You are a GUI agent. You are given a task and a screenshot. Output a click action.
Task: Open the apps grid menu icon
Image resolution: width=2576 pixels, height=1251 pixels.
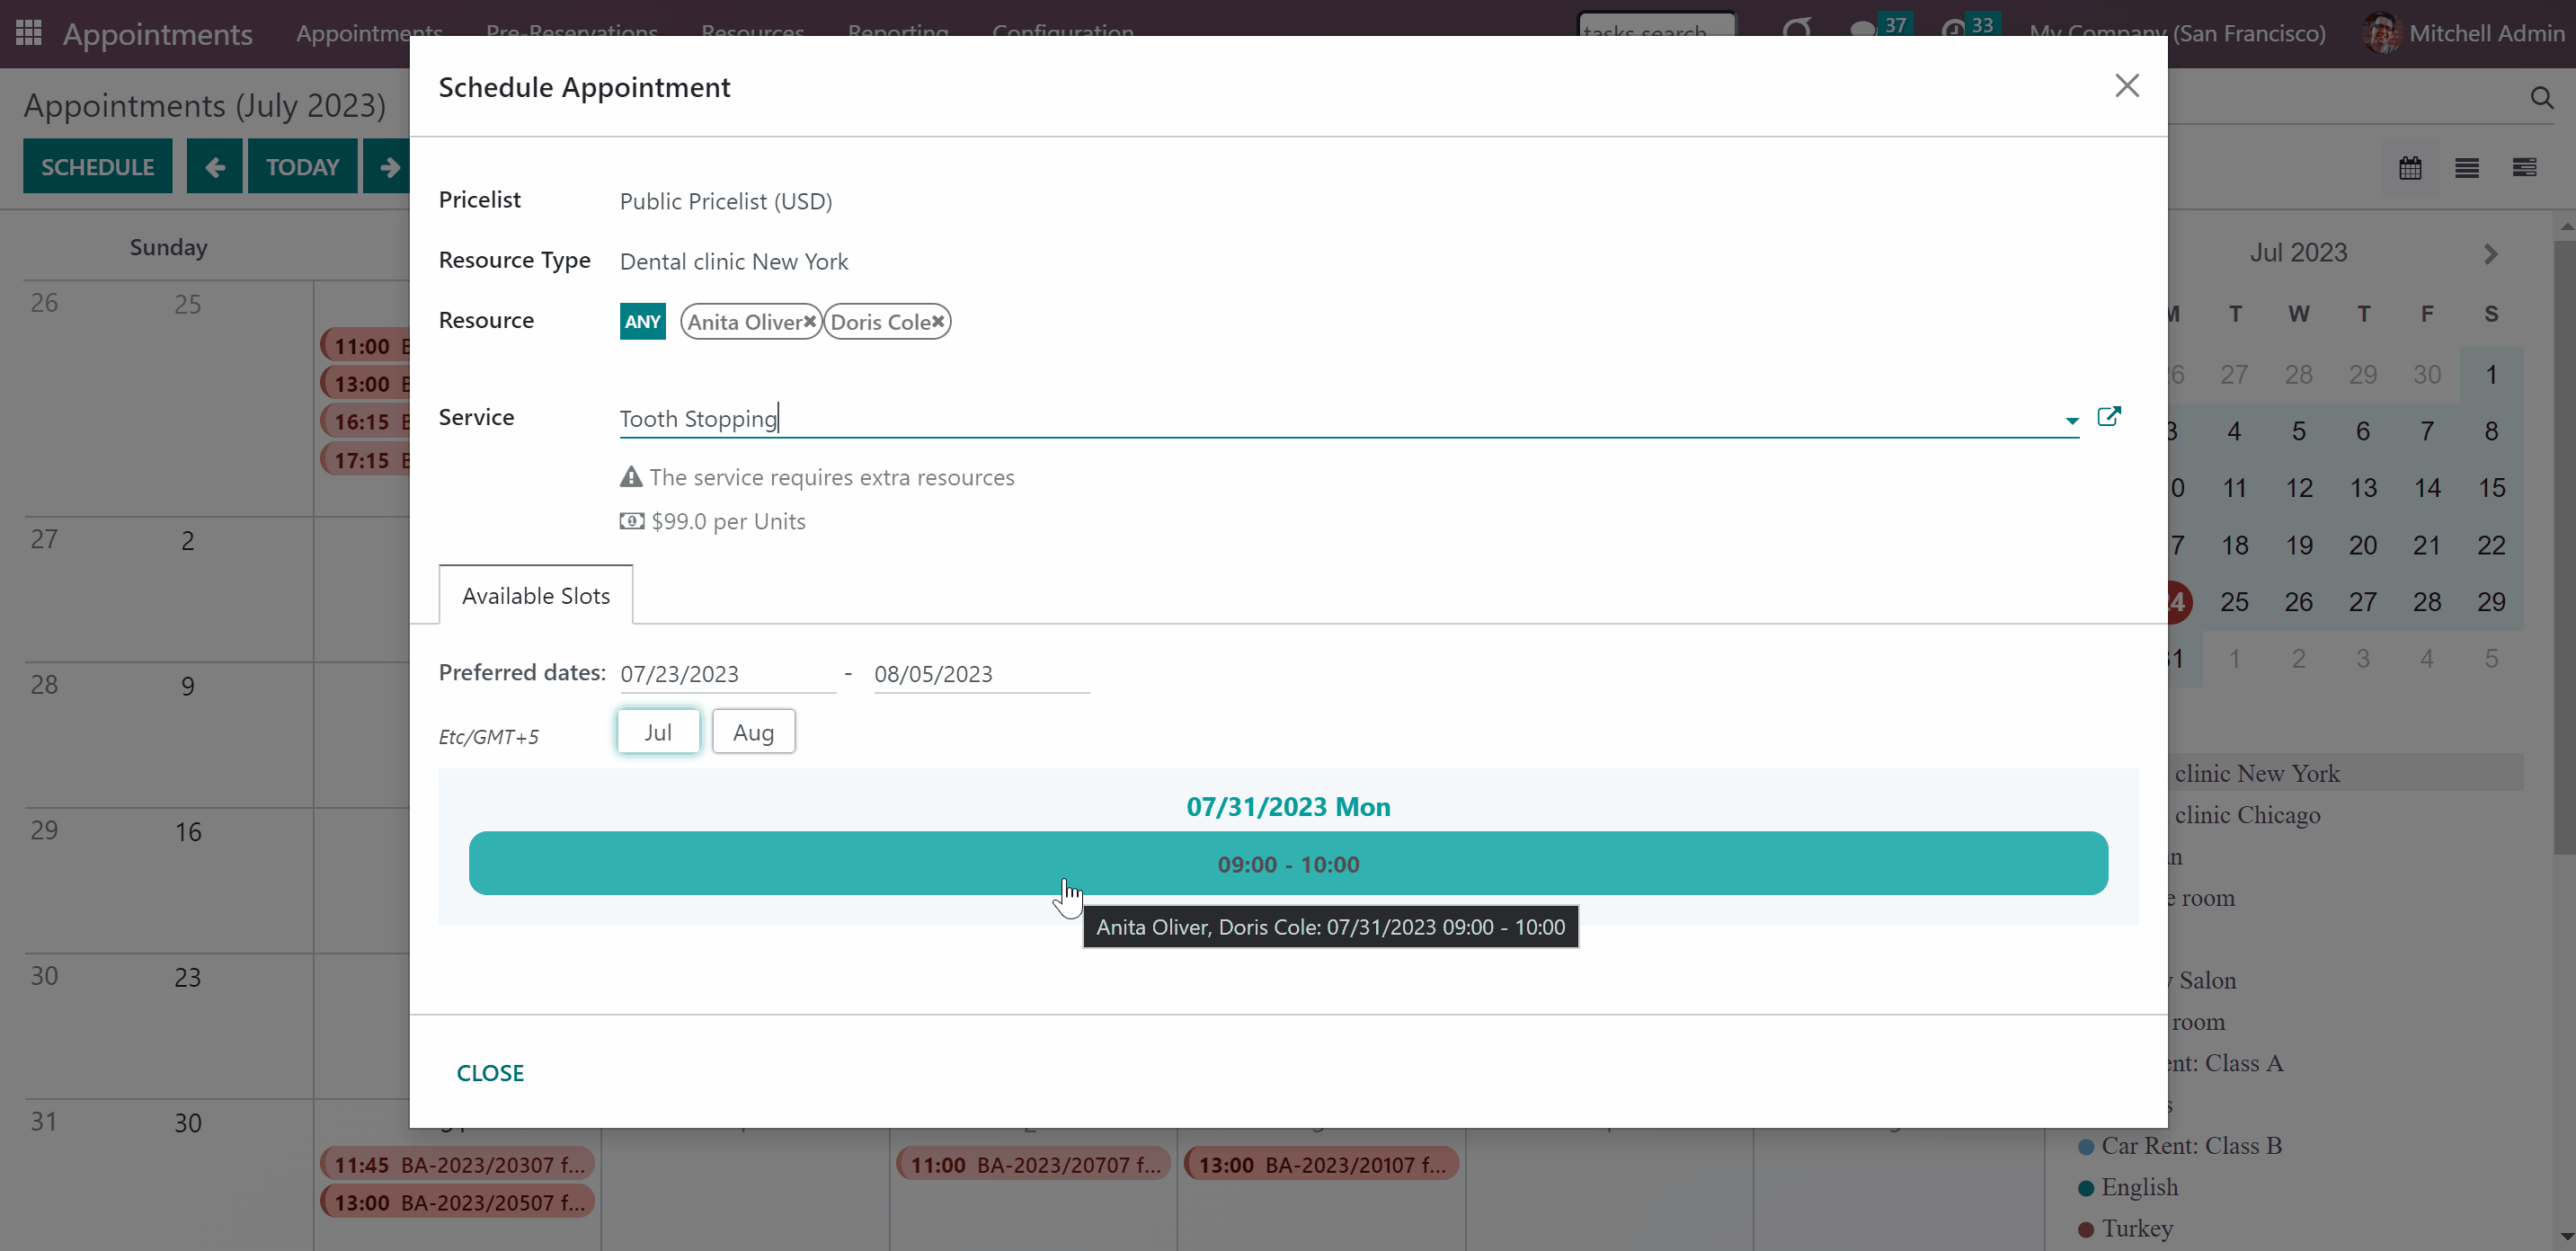(28, 33)
